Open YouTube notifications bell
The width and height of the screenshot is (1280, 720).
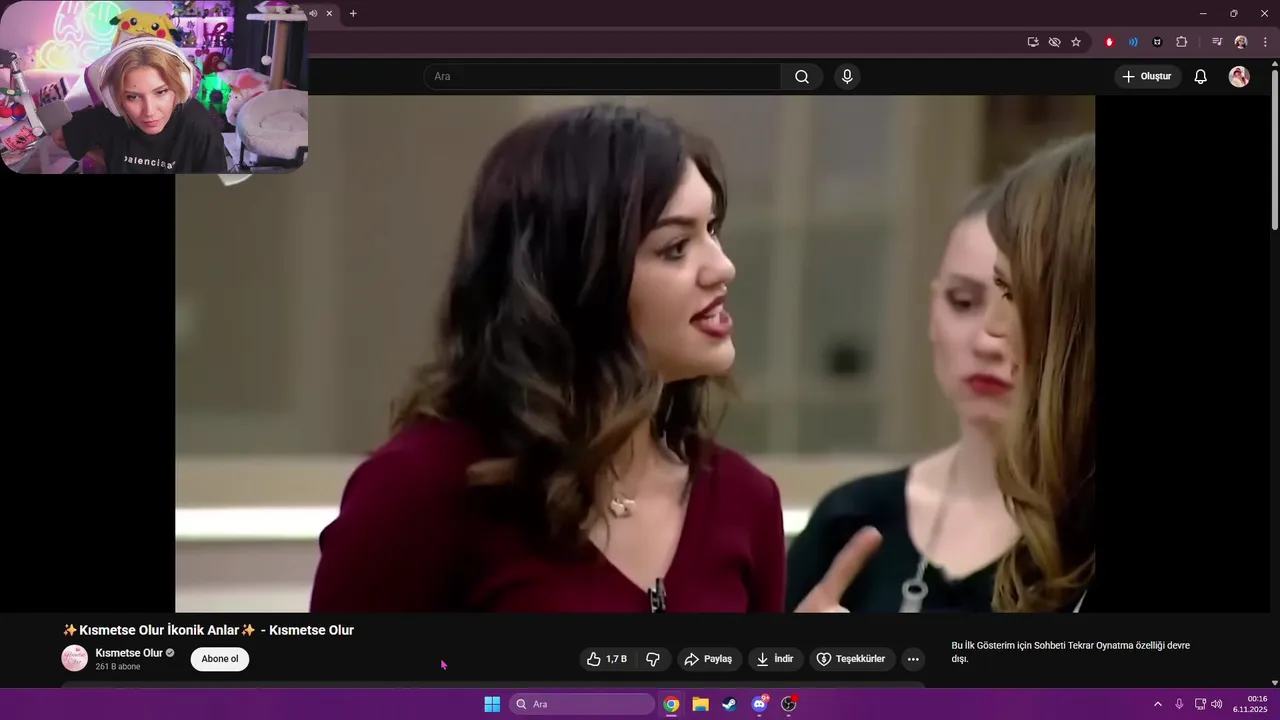coord(1201,77)
